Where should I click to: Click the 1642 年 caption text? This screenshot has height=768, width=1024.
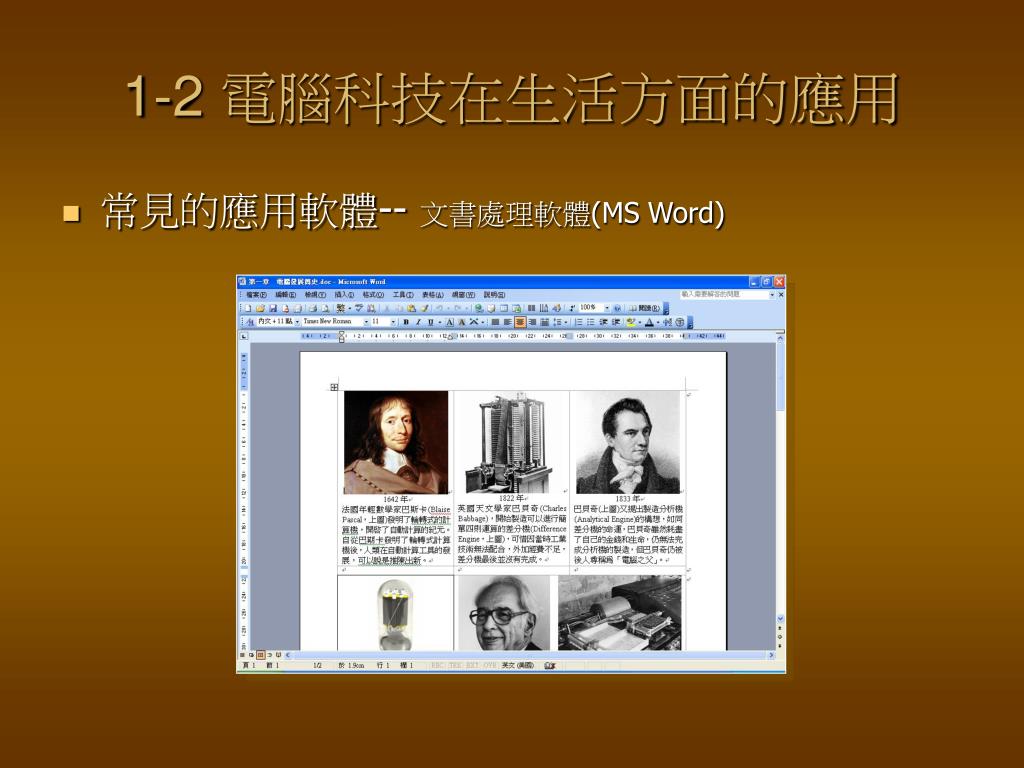pyautogui.click(x=395, y=499)
